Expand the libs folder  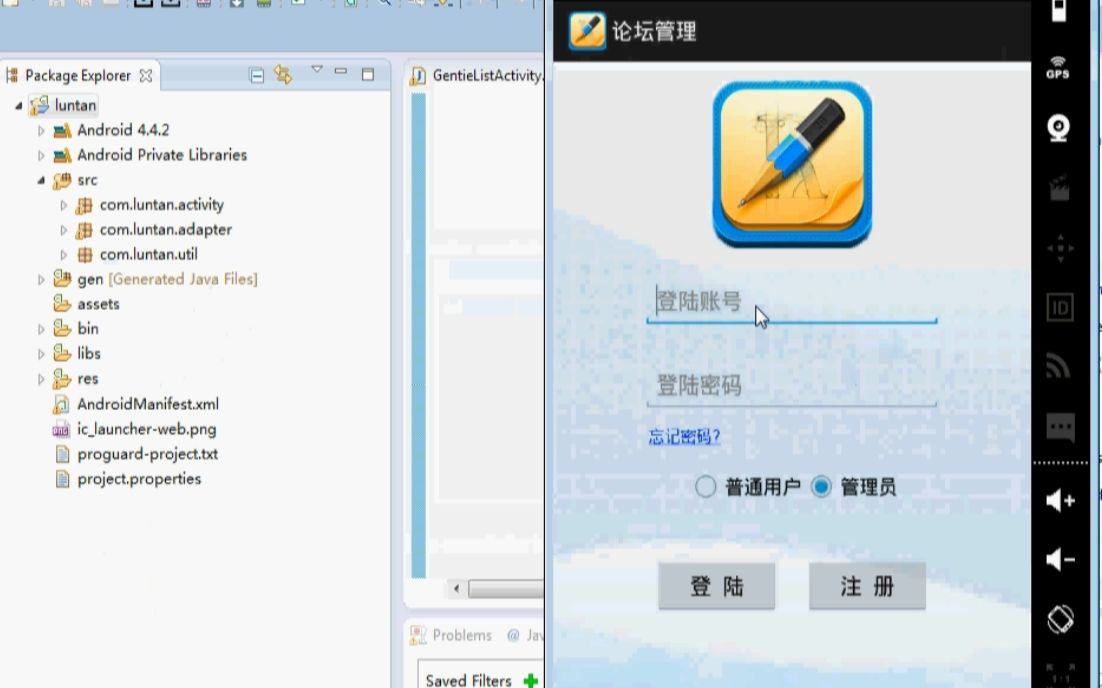click(41, 353)
